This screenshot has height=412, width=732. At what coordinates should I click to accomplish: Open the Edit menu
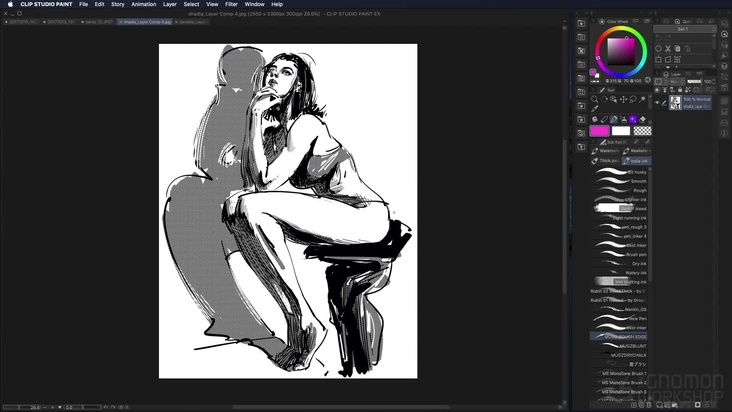99,4
